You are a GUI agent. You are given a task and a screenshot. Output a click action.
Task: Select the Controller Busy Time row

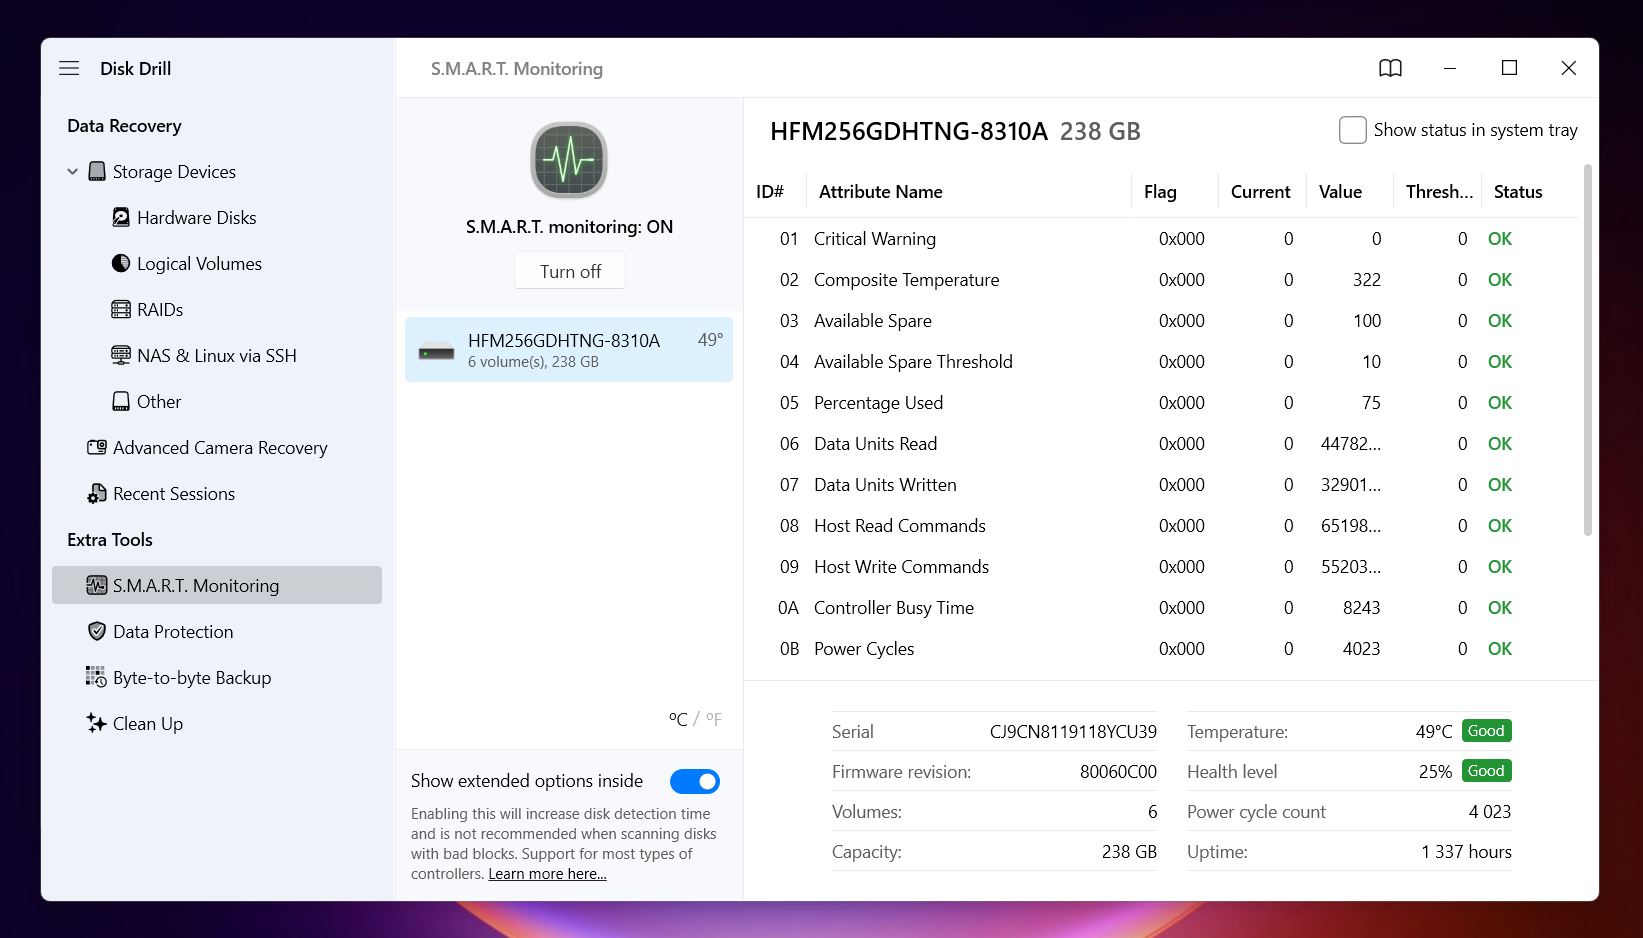pyautogui.click(x=1162, y=608)
